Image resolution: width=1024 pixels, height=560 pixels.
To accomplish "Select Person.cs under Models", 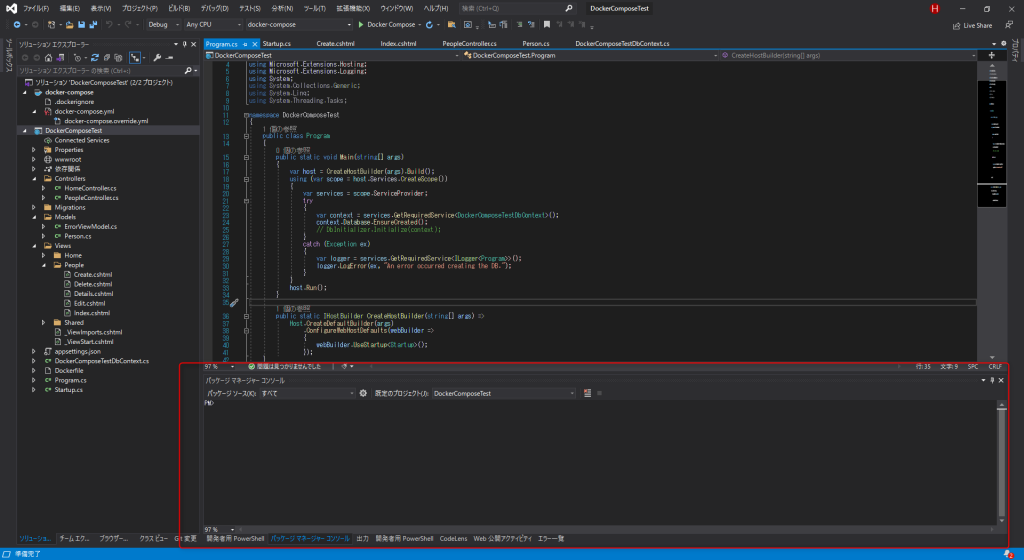I will [78, 236].
